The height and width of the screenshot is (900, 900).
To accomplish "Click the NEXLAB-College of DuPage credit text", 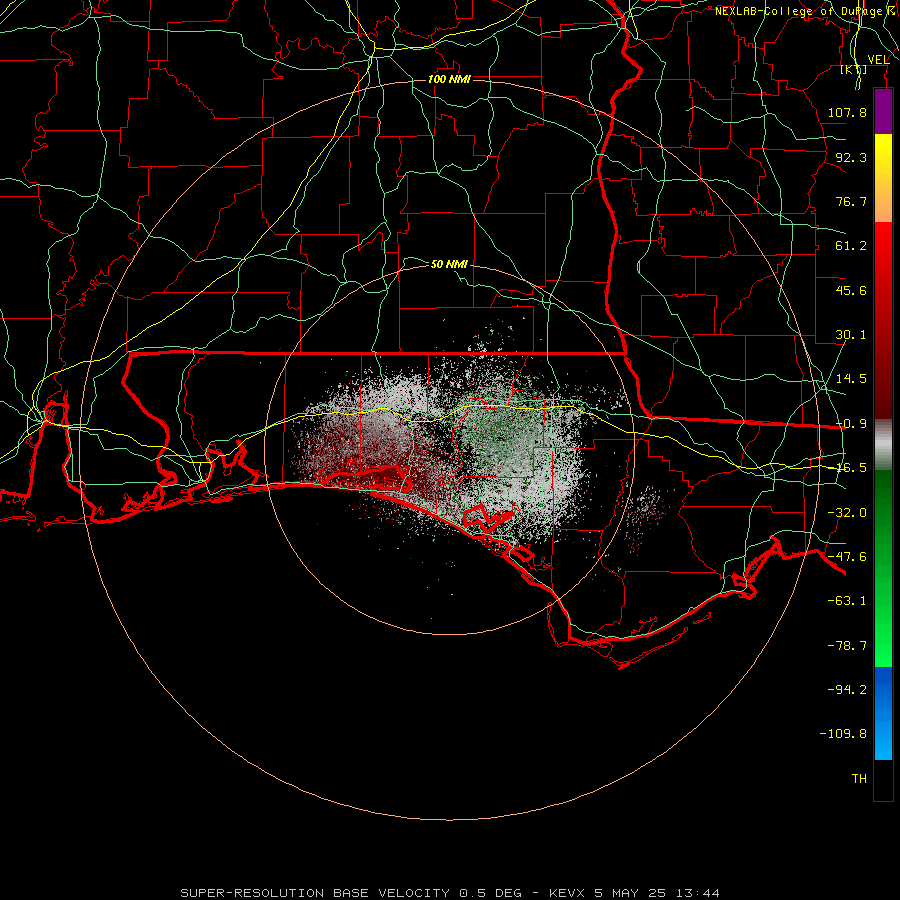I will (x=807, y=11).
